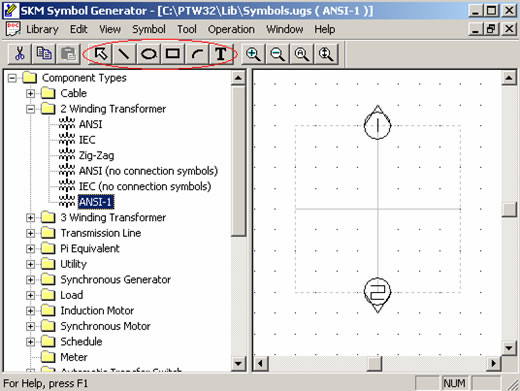Select the Arc drawing tool

pyautogui.click(x=197, y=54)
